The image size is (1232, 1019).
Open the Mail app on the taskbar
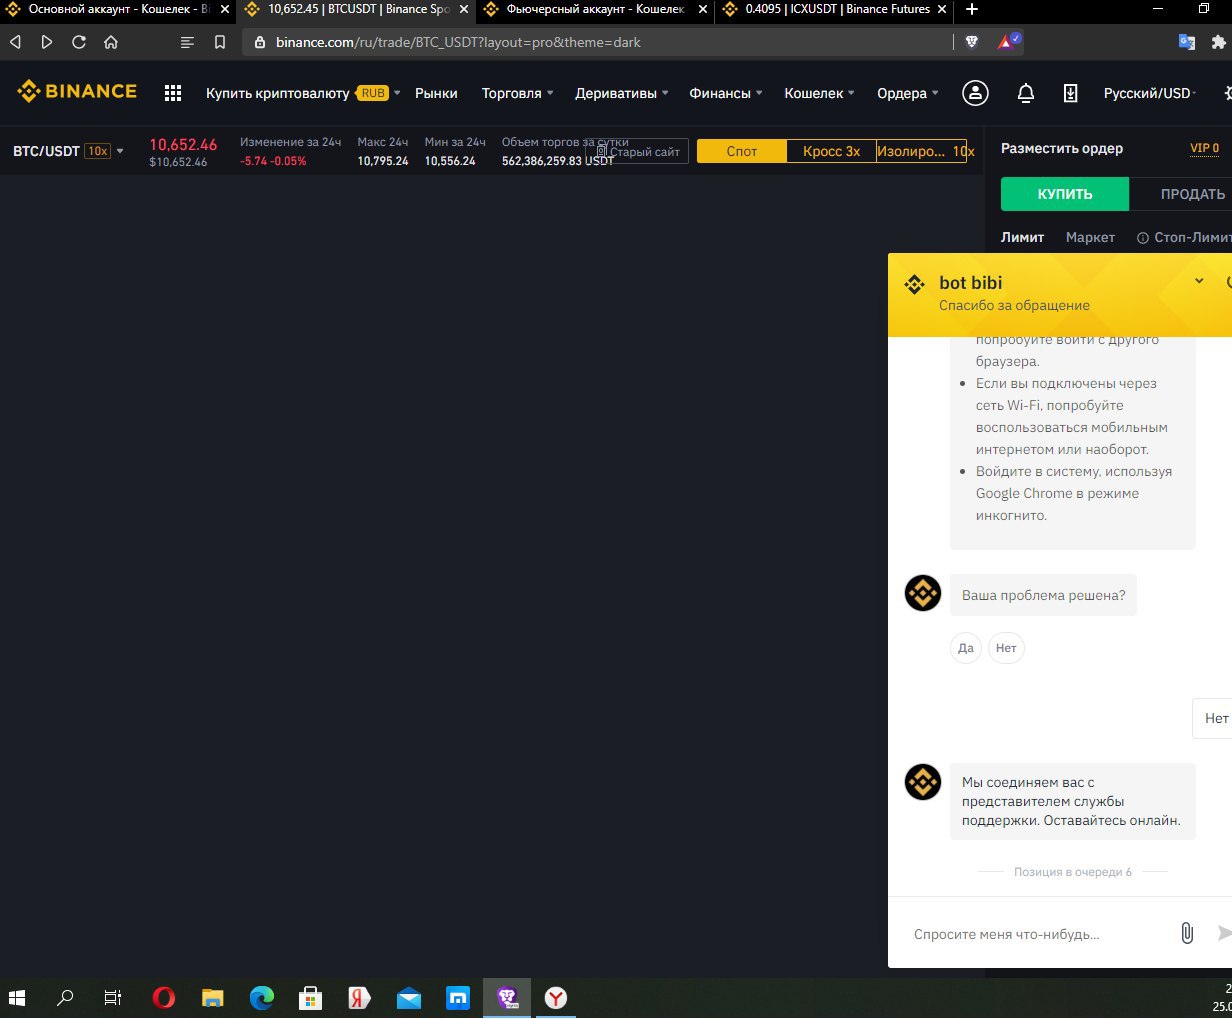tap(409, 997)
